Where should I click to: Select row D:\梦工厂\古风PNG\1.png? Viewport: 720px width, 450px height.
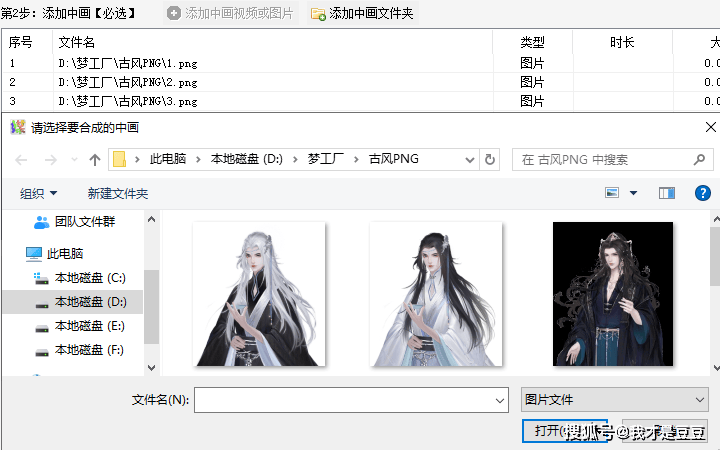(361, 63)
